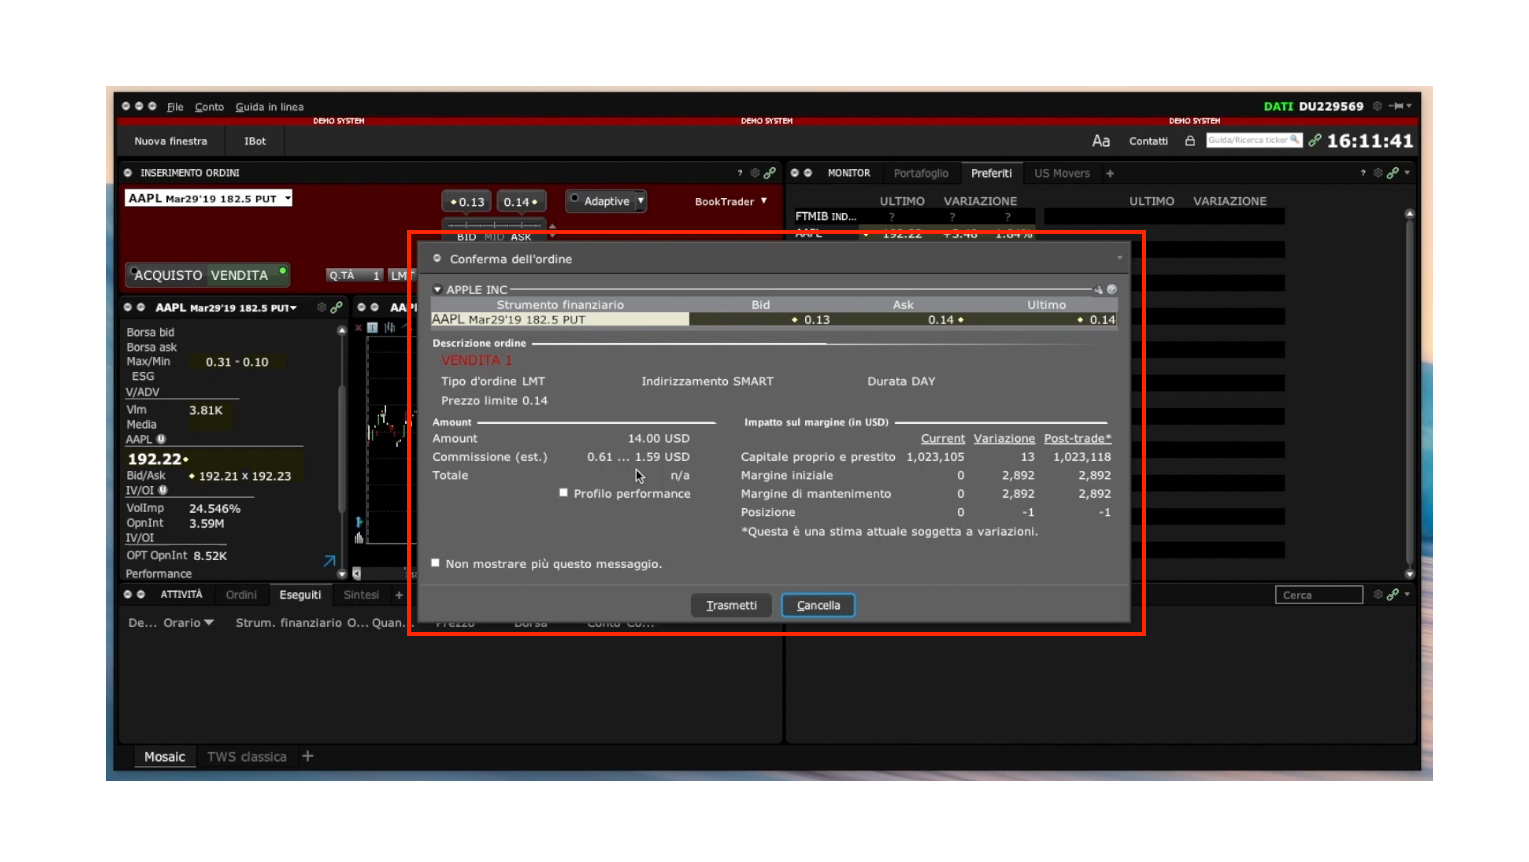This screenshot has height=862, width=1529.
Task: Open AAPL Mar29'19 182.5 PUT ticker dropdown in order entry
Action: [x=288, y=198]
